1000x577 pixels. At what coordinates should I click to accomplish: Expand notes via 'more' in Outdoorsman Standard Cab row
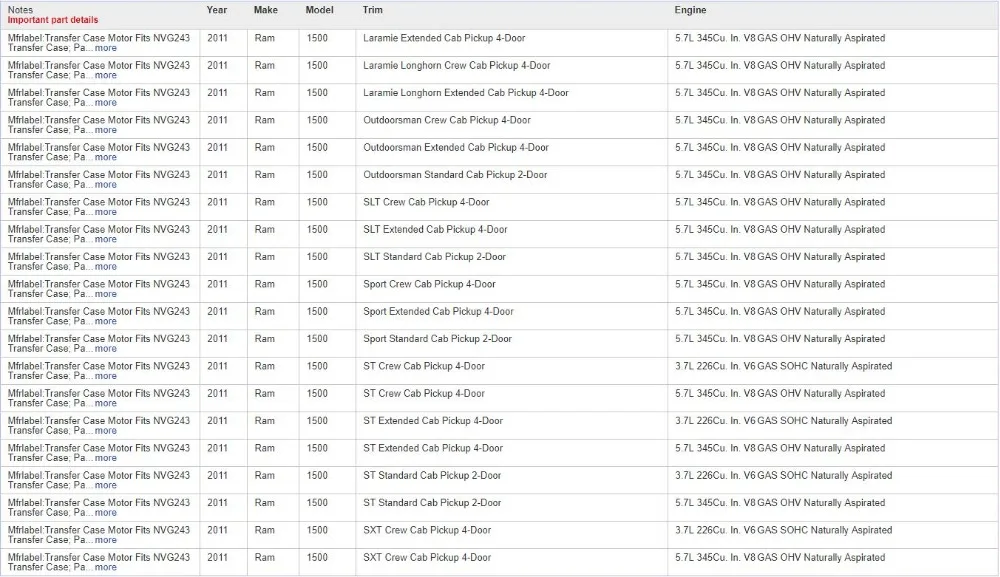pos(106,185)
